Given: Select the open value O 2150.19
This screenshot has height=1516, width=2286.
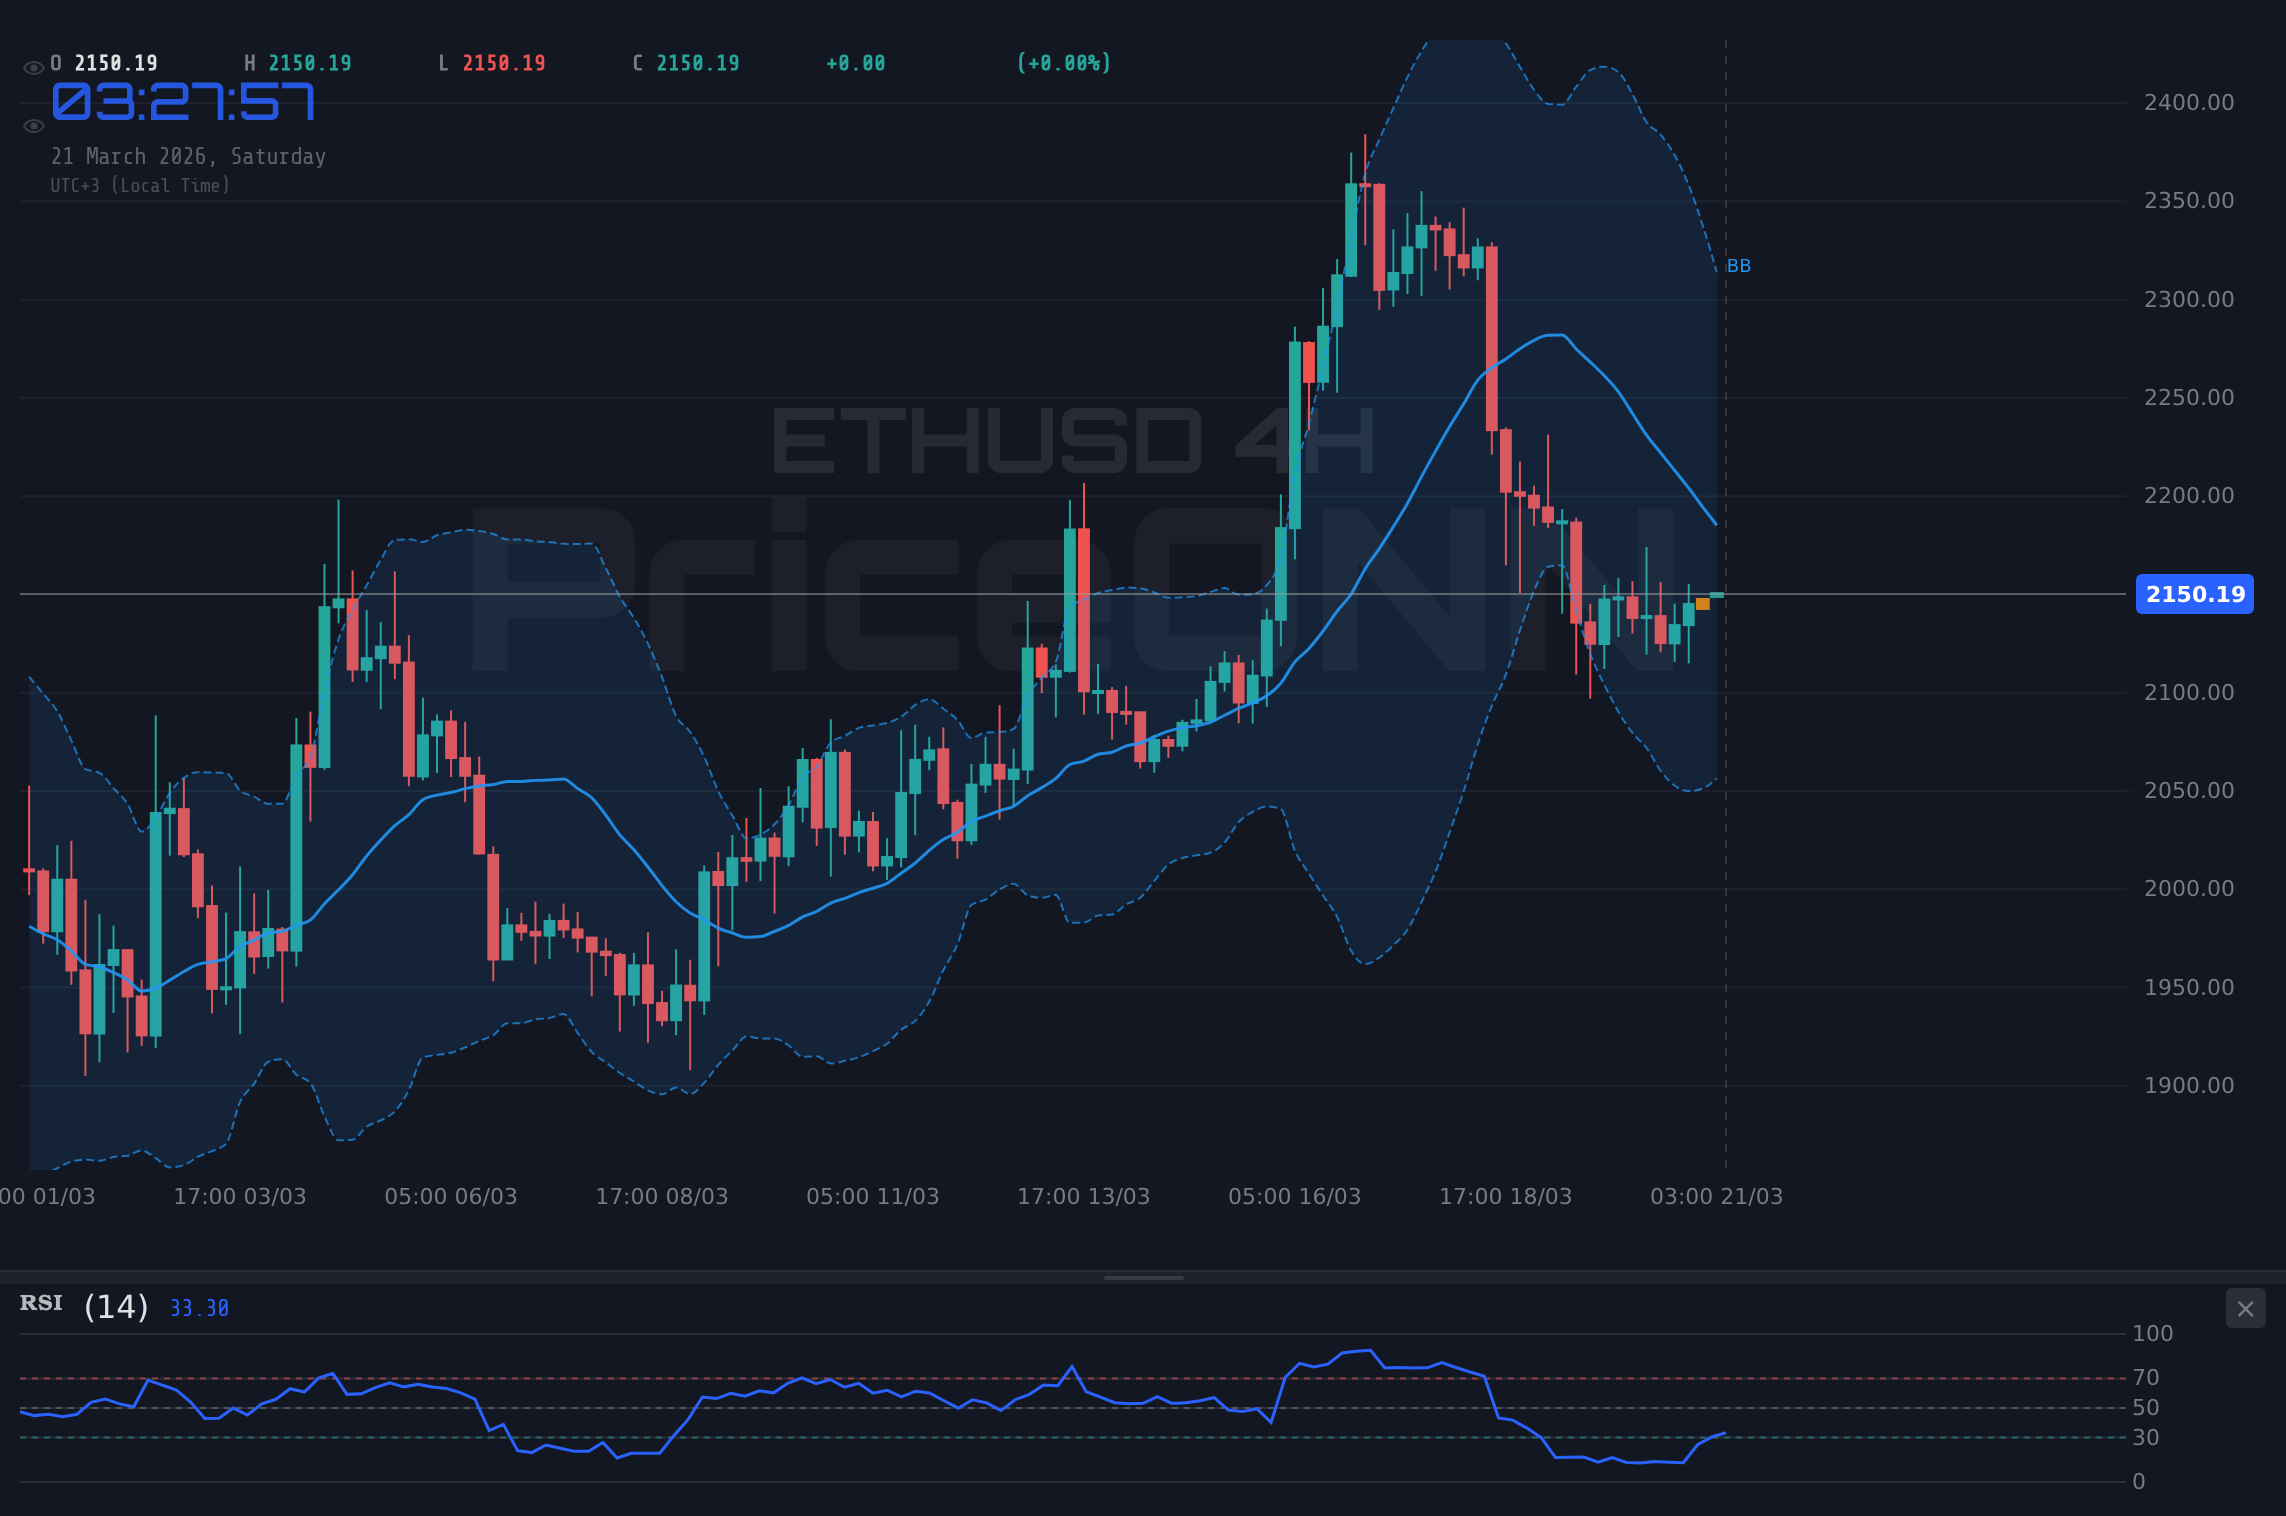Looking at the screenshot, I should (x=103, y=62).
